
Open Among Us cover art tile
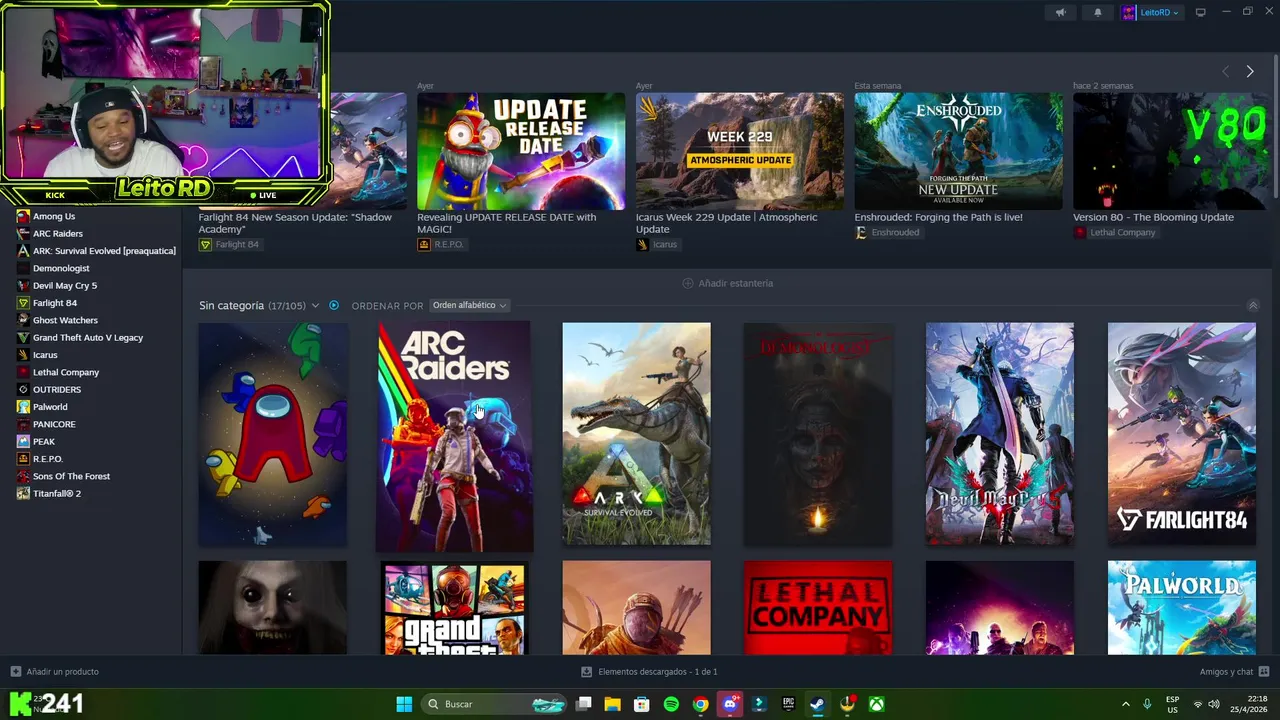point(273,434)
